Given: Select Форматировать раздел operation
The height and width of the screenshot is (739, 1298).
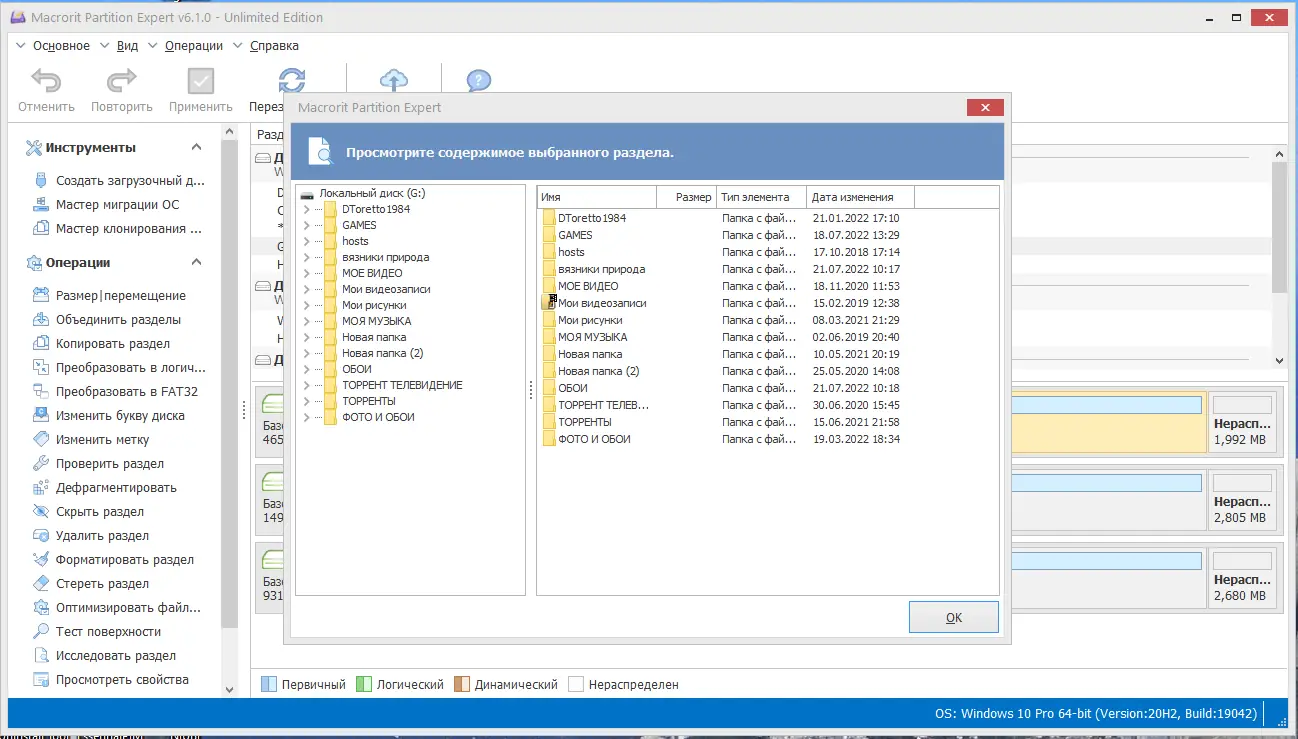Looking at the screenshot, I should (x=125, y=560).
